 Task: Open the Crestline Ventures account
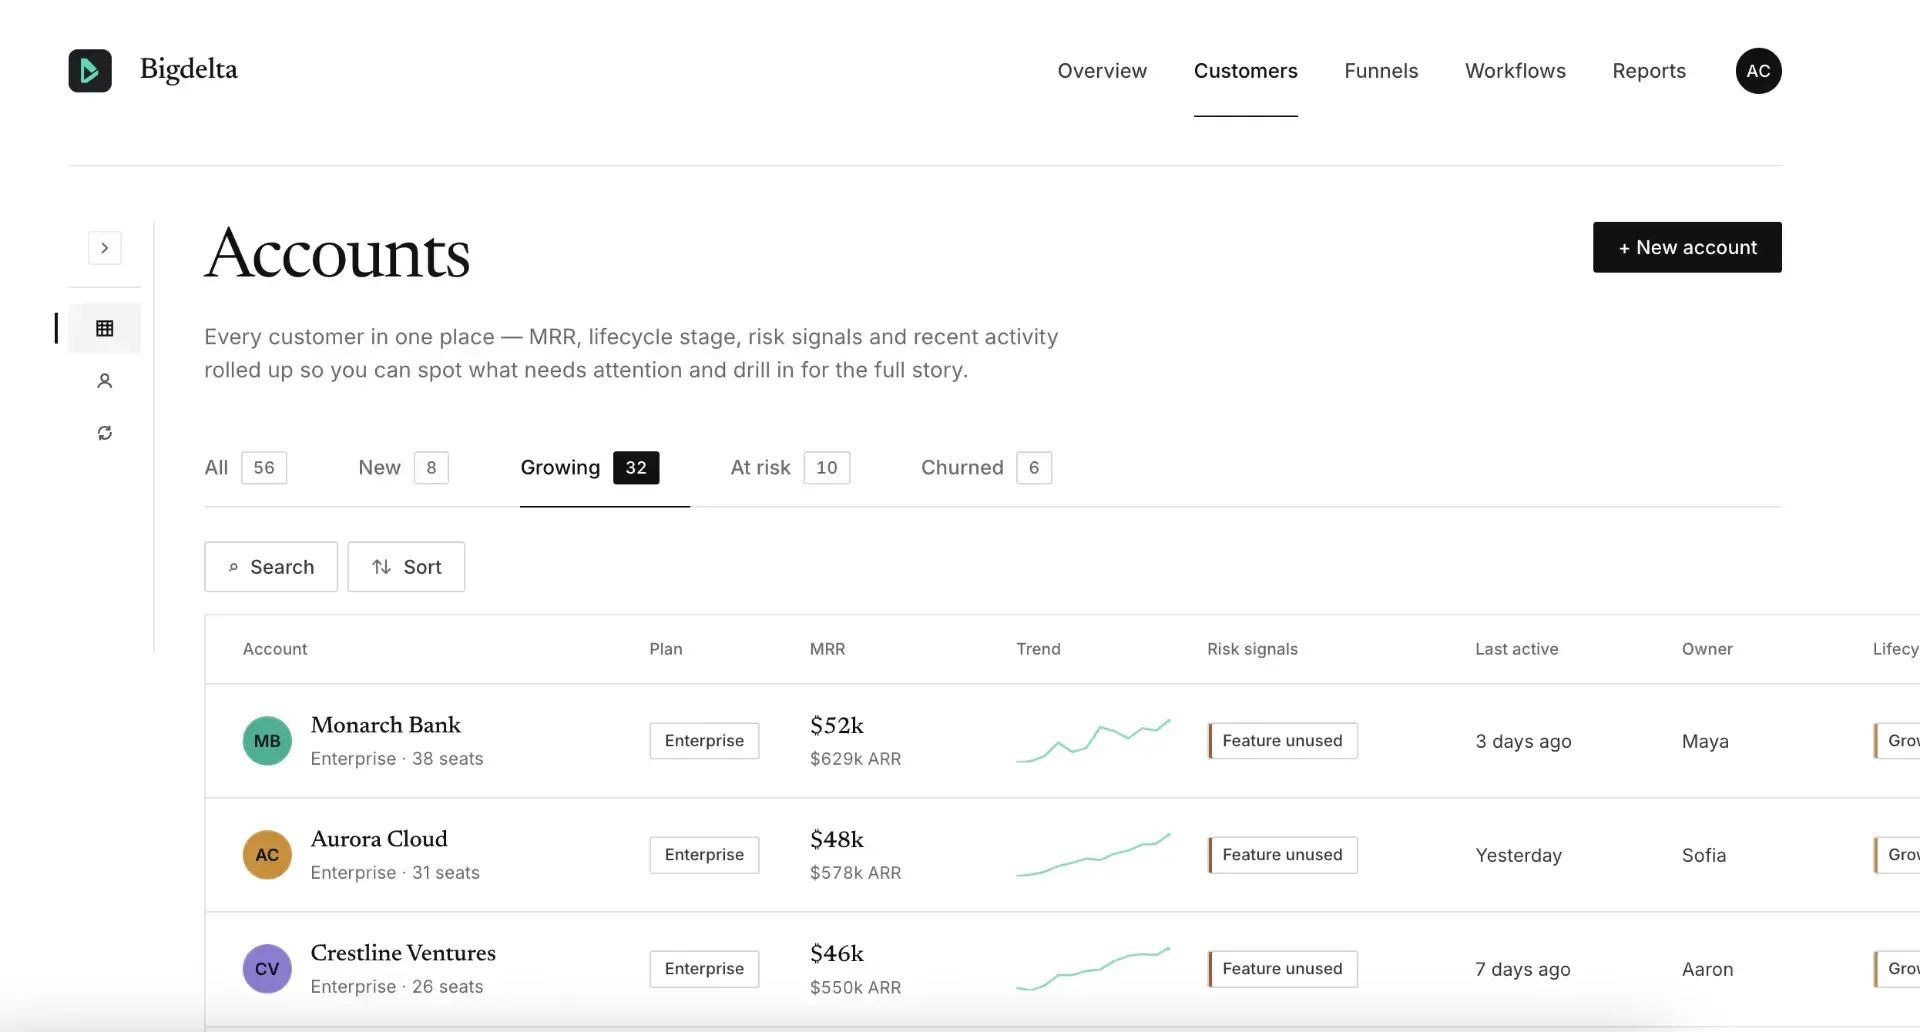403,953
